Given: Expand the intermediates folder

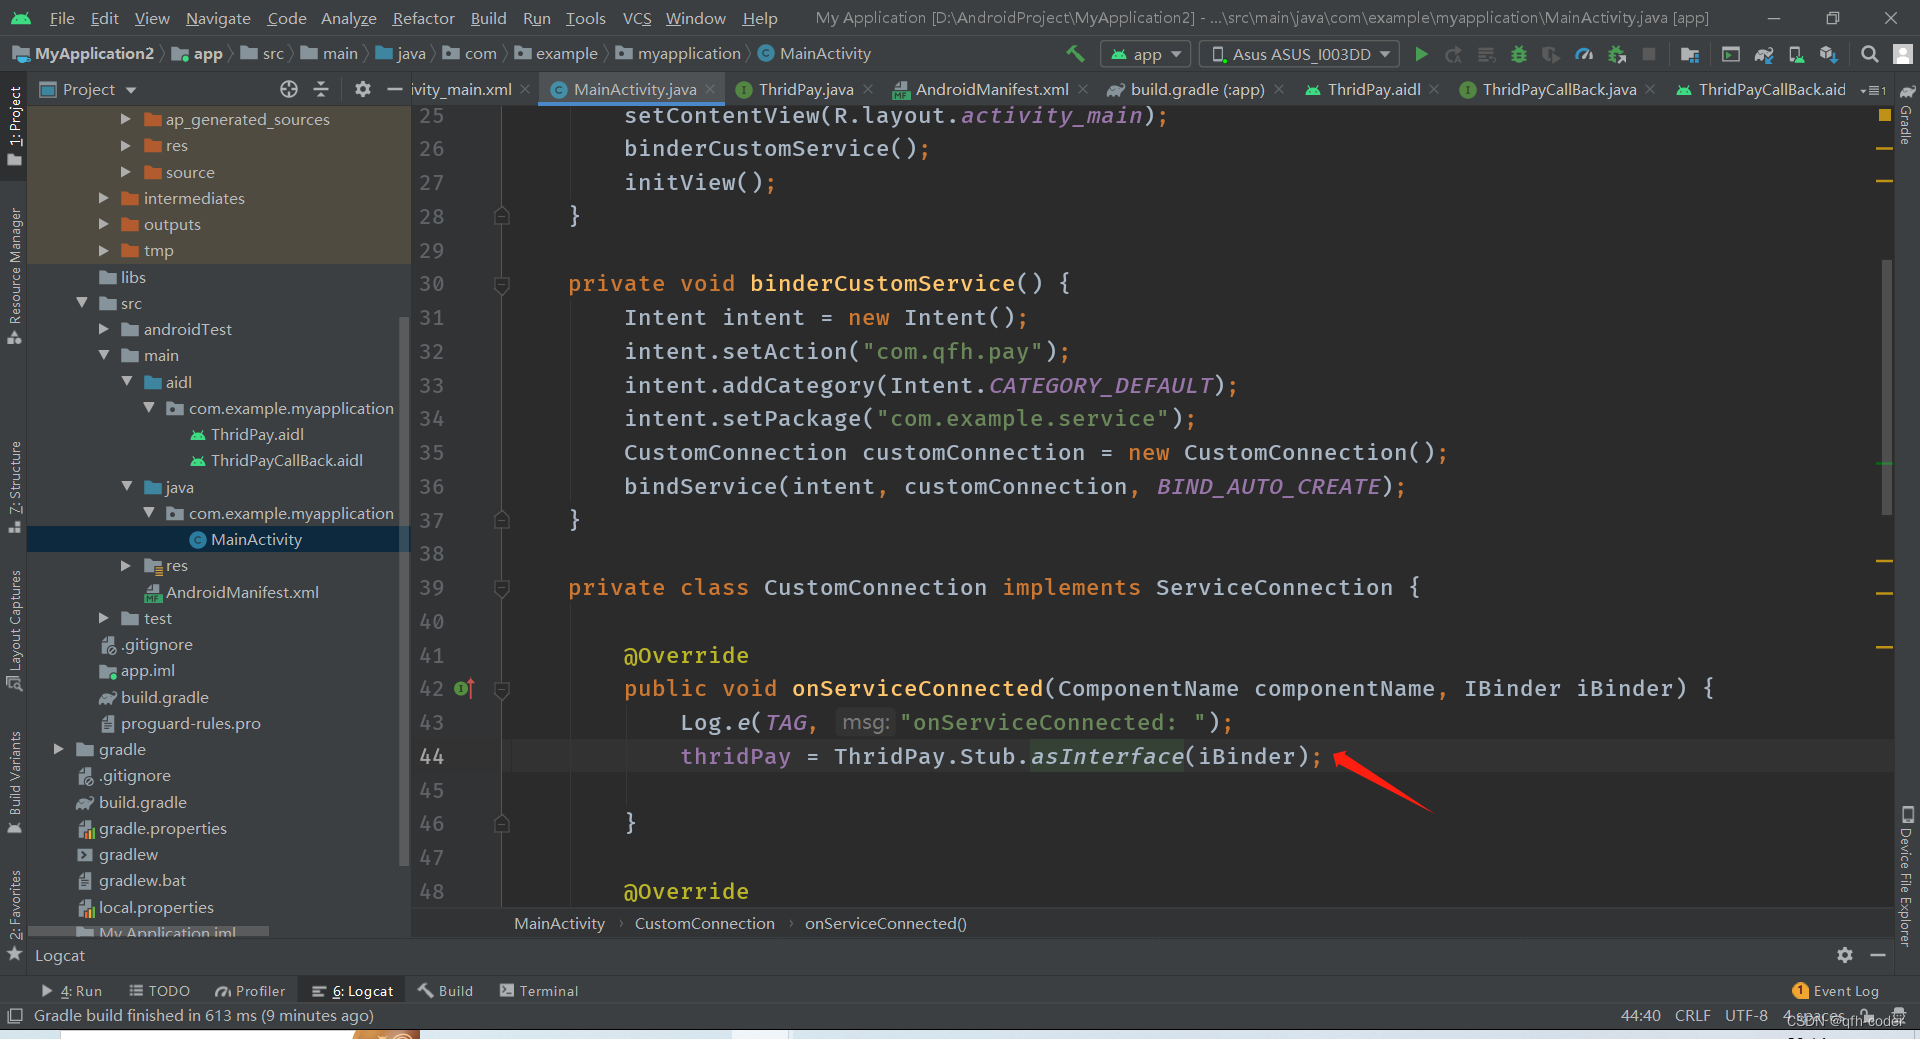Looking at the screenshot, I should (x=103, y=198).
